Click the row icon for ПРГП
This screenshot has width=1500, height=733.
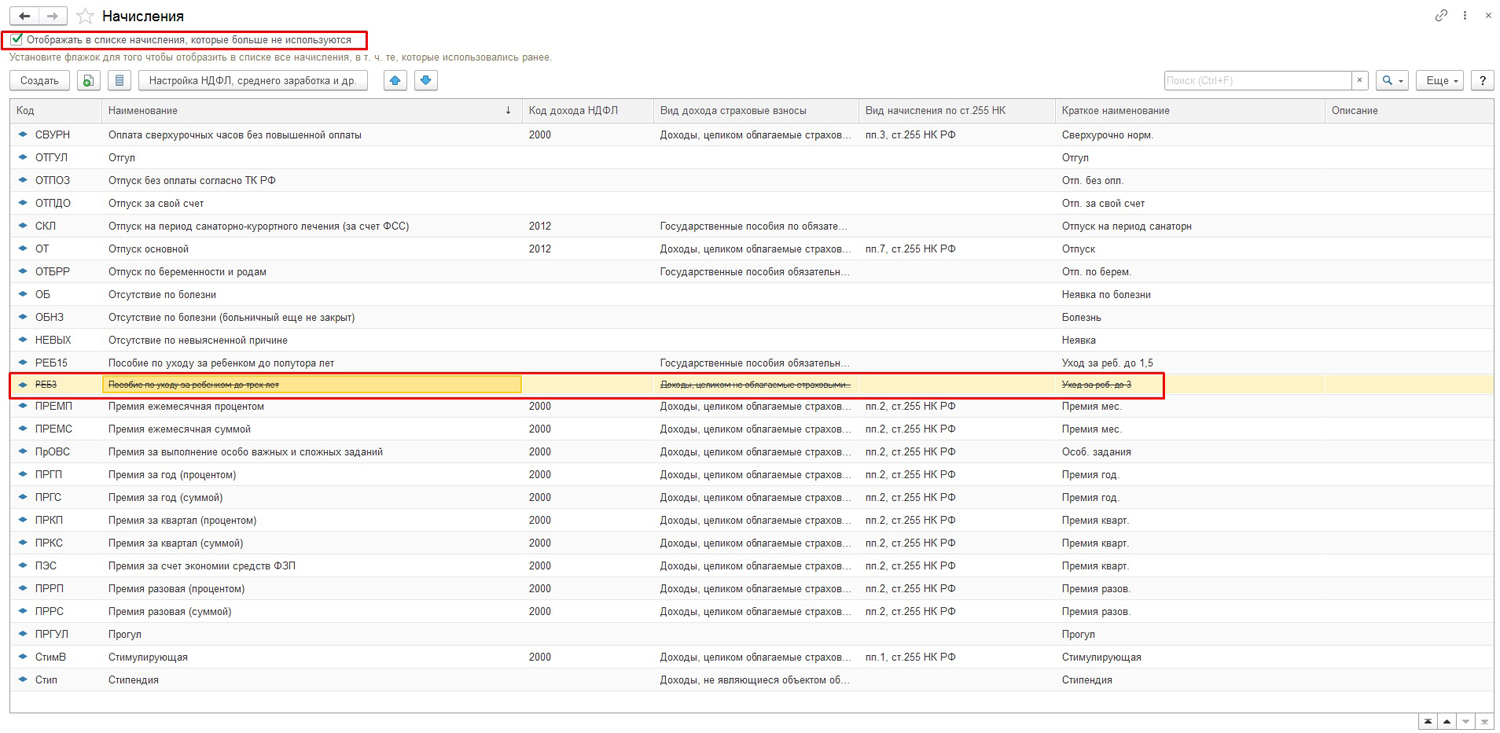[23, 474]
